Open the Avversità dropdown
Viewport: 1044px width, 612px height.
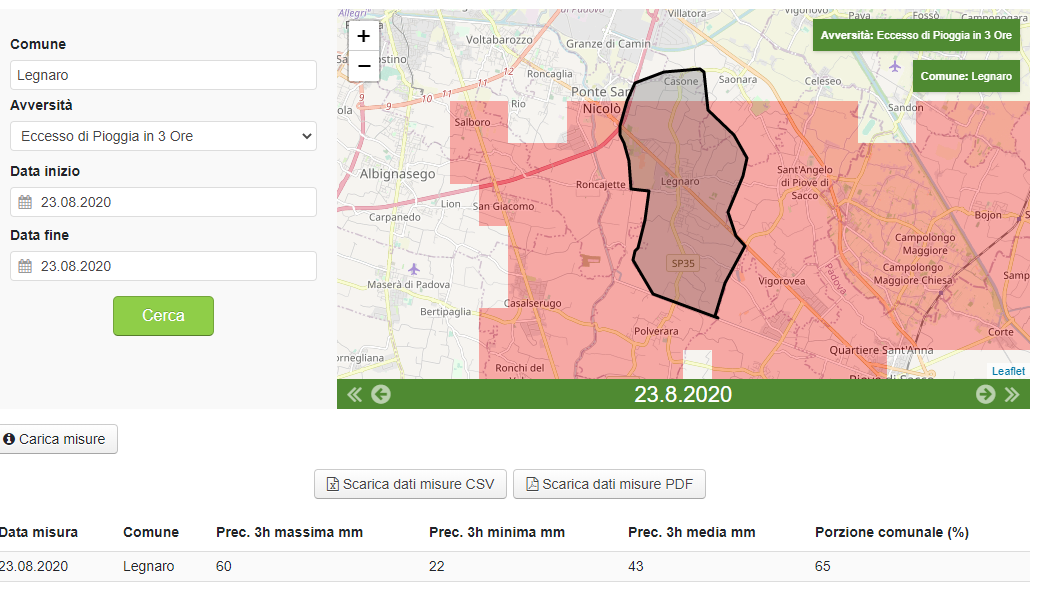(x=163, y=136)
